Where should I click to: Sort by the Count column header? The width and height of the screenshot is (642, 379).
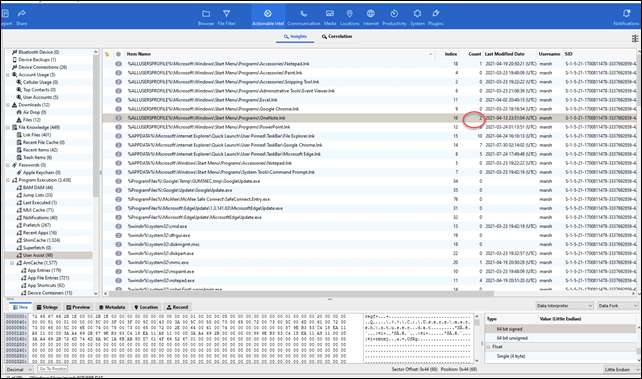(x=472, y=54)
